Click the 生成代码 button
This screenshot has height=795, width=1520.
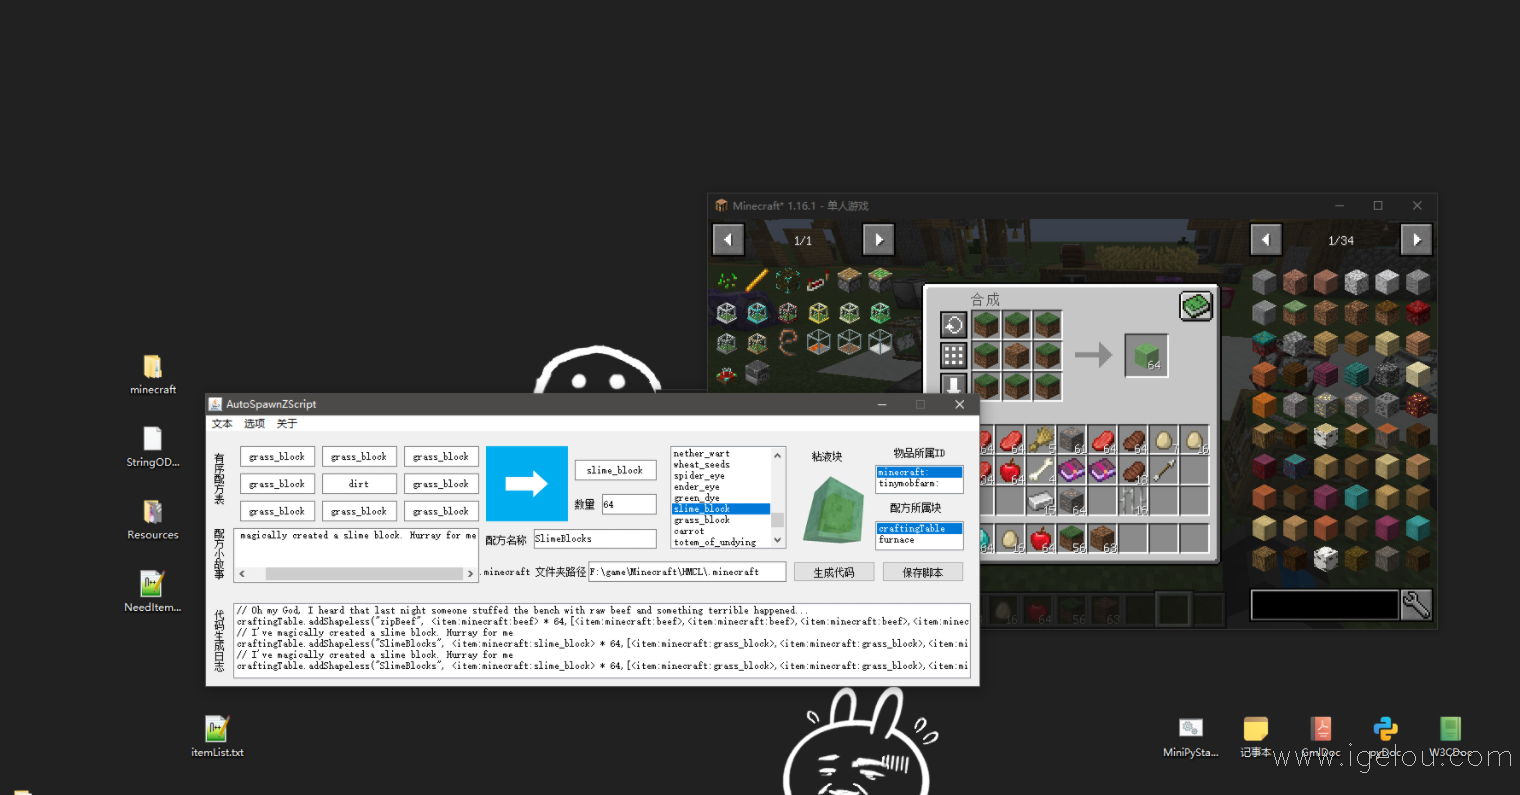pos(834,572)
